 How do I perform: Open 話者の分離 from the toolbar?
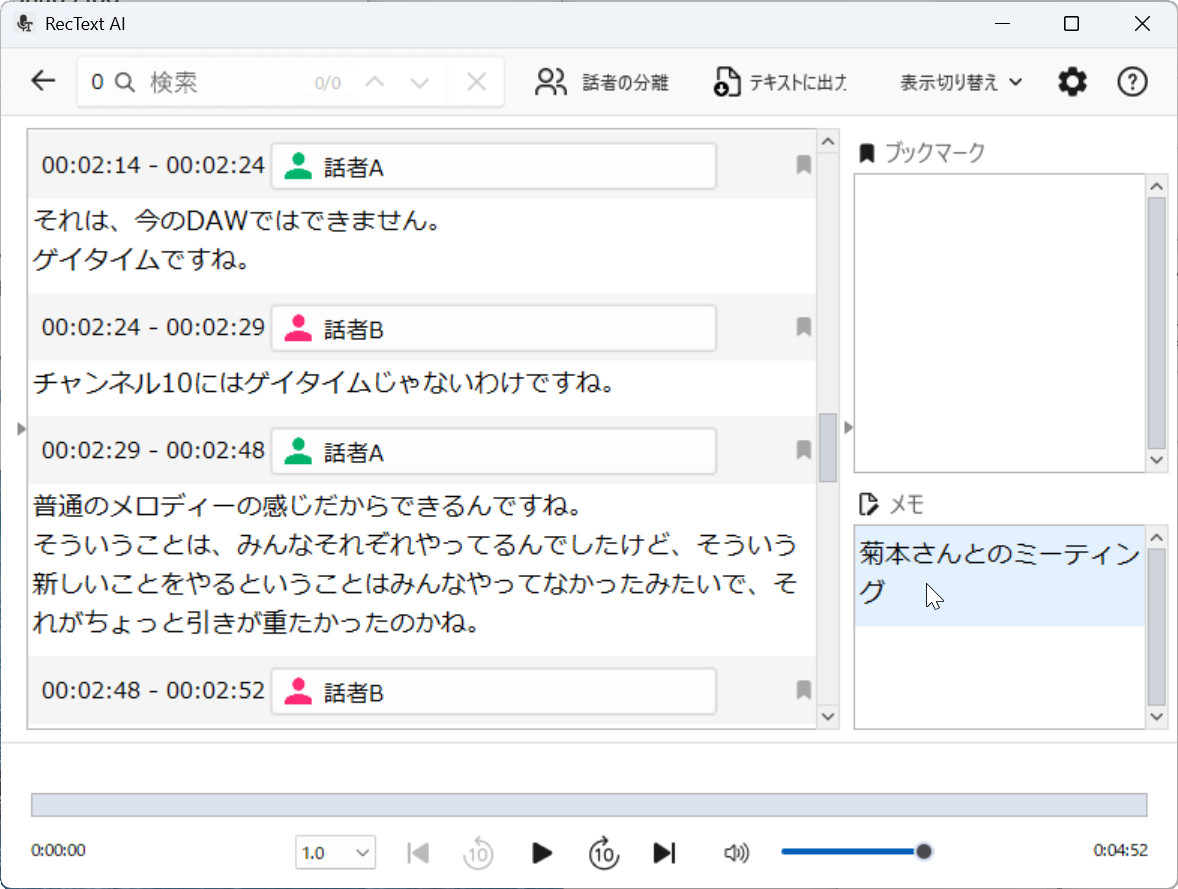pos(602,82)
